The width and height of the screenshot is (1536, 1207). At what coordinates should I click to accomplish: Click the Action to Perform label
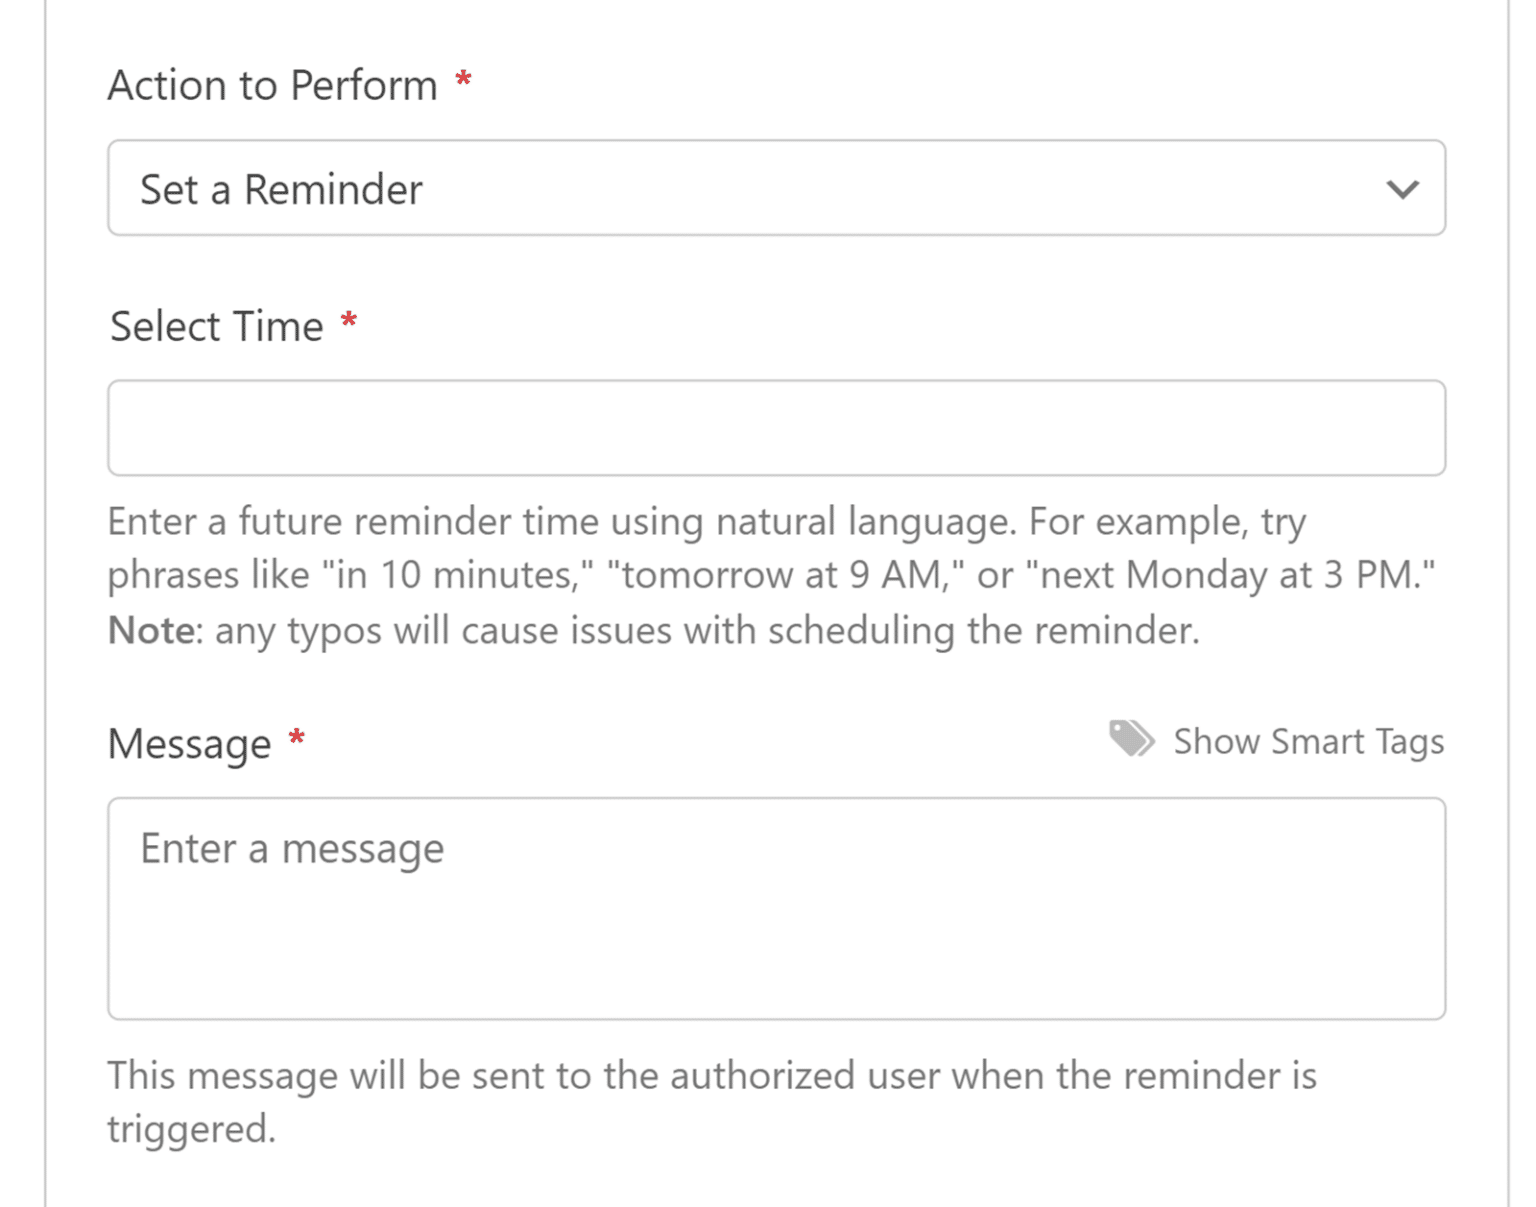(272, 85)
